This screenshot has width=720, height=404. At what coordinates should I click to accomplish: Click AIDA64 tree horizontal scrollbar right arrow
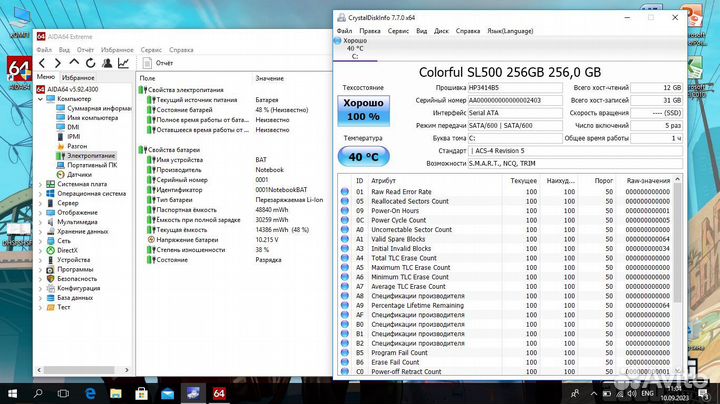pos(127,370)
